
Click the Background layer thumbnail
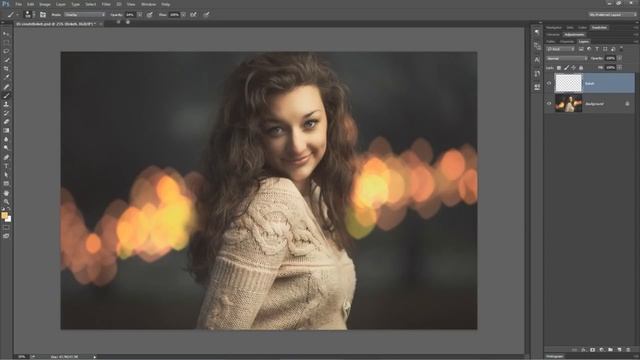[x=568, y=104]
